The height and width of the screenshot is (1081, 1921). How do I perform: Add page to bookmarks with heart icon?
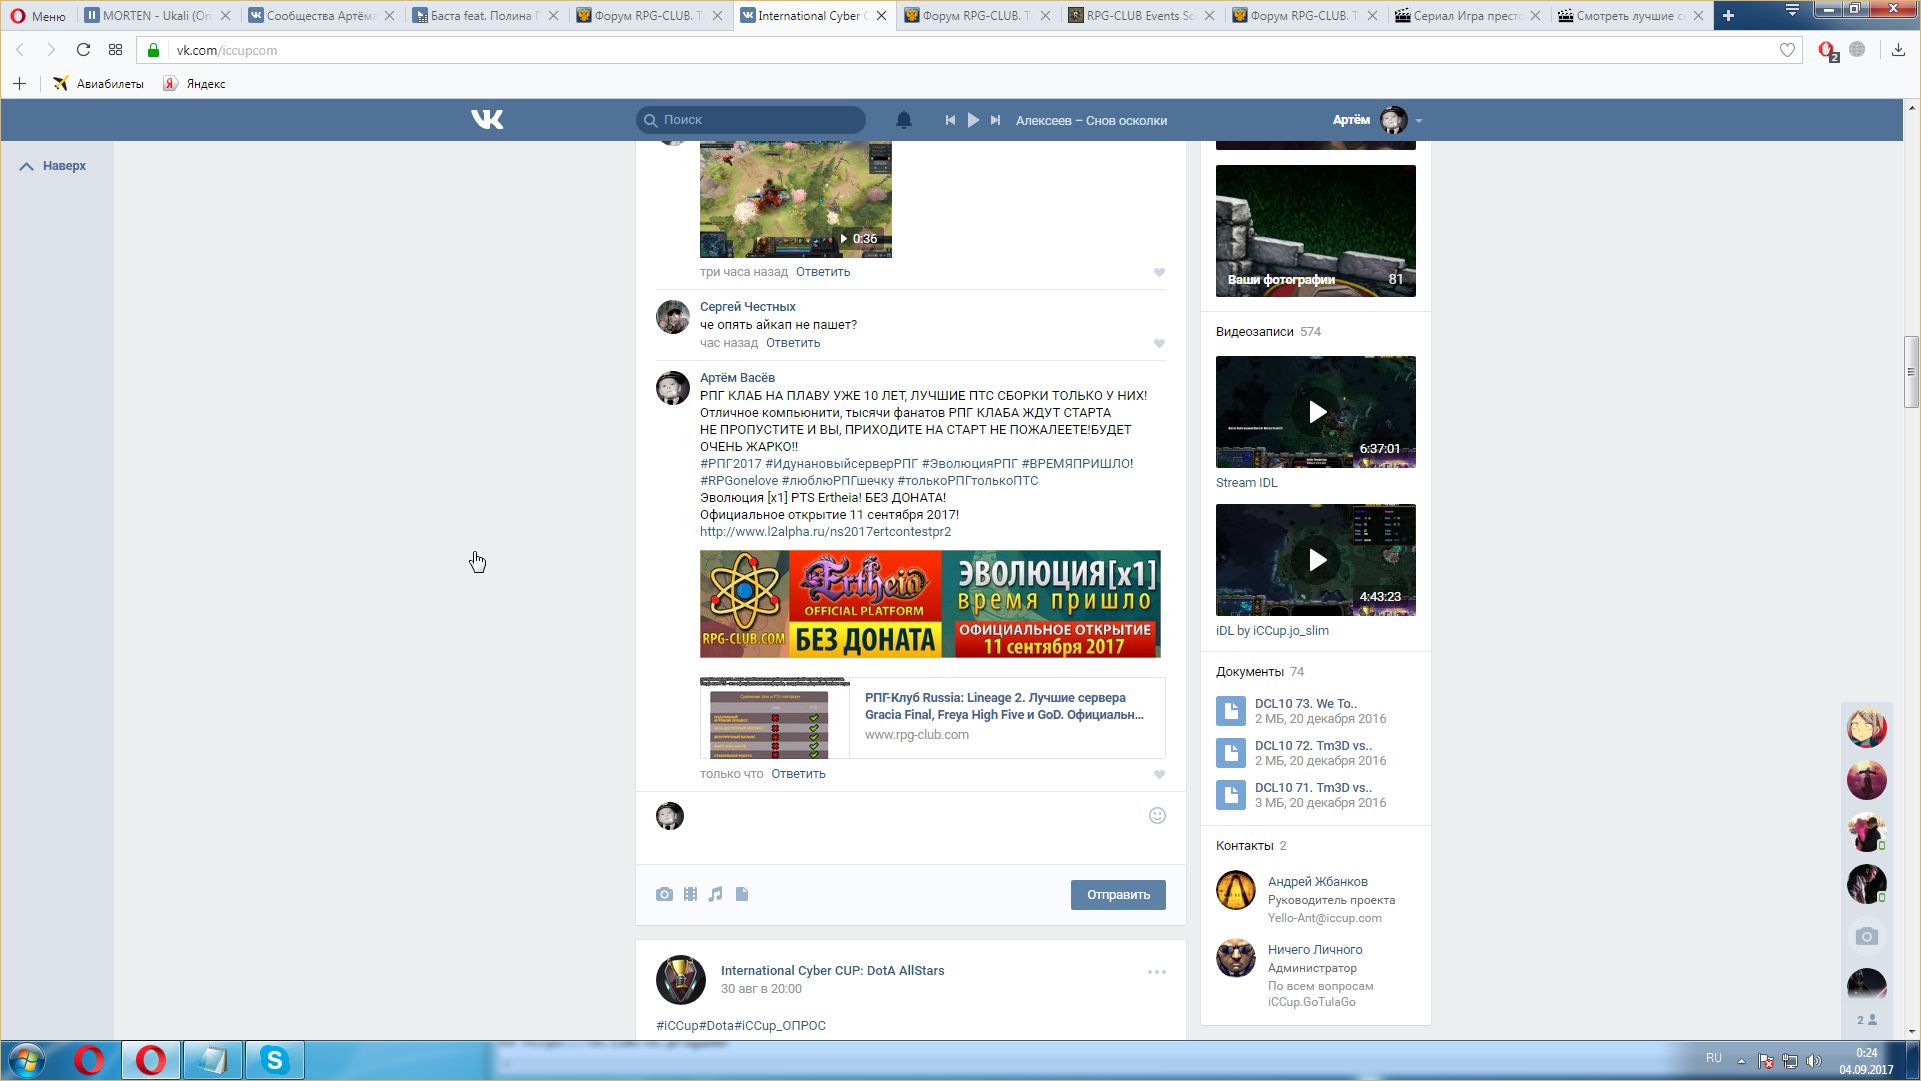[x=1787, y=50]
